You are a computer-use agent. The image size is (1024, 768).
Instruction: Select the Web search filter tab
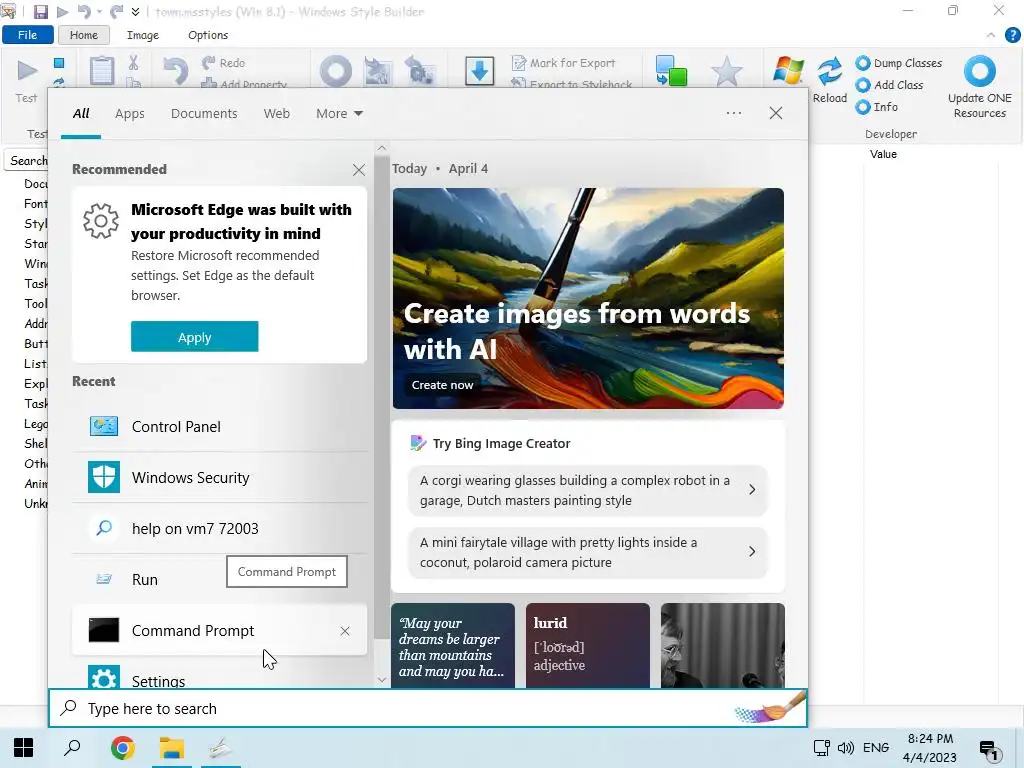click(276, 114)
